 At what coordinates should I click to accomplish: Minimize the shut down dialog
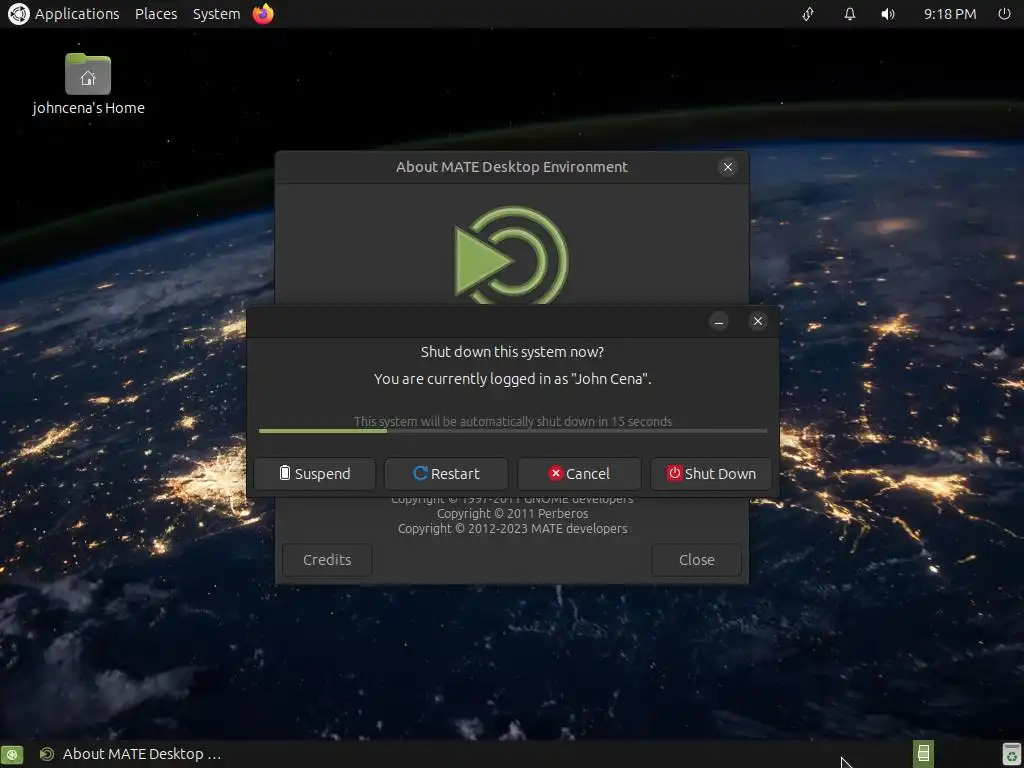719,321
